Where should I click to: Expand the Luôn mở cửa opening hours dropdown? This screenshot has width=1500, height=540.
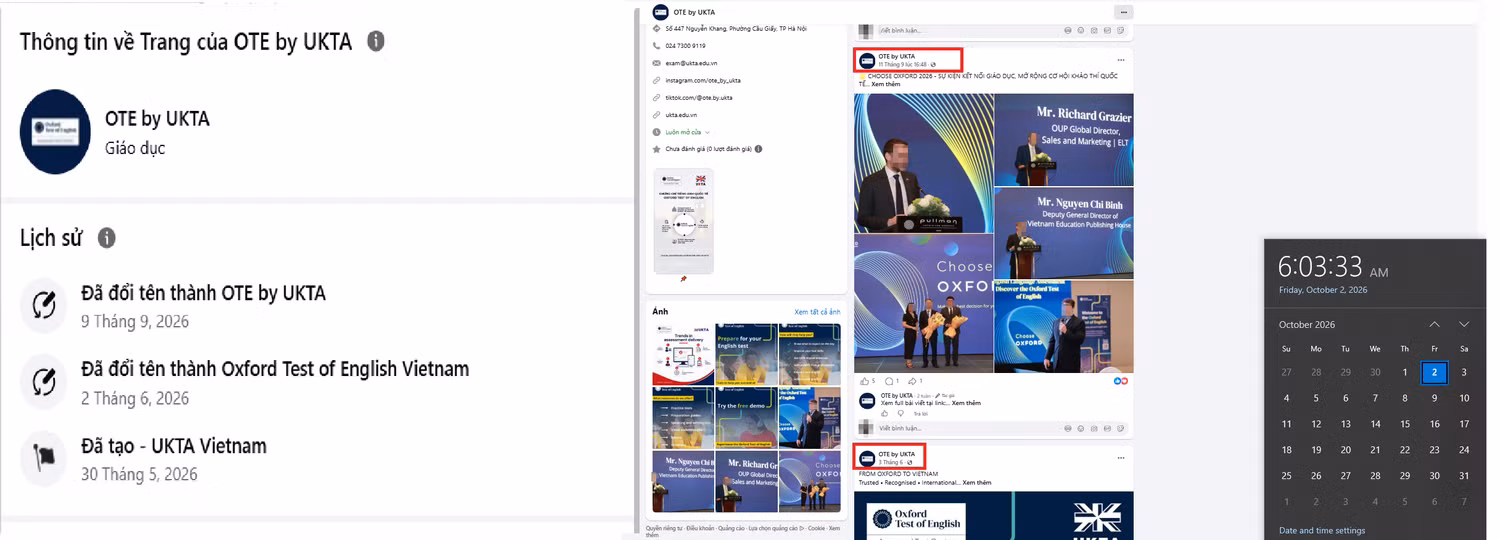pyautogui.click(x=708, y=132)
